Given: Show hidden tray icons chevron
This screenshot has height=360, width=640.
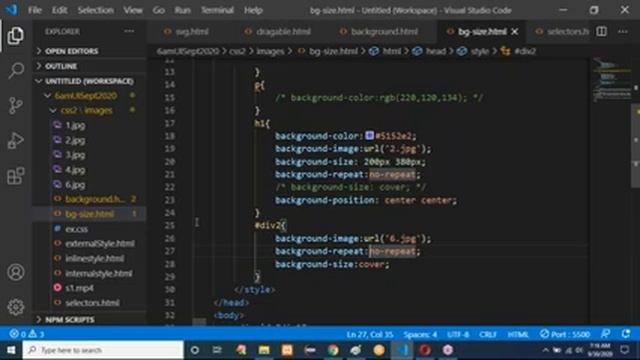Looking at the screenshot, I should pyautogui.click(x=545, y=350).
